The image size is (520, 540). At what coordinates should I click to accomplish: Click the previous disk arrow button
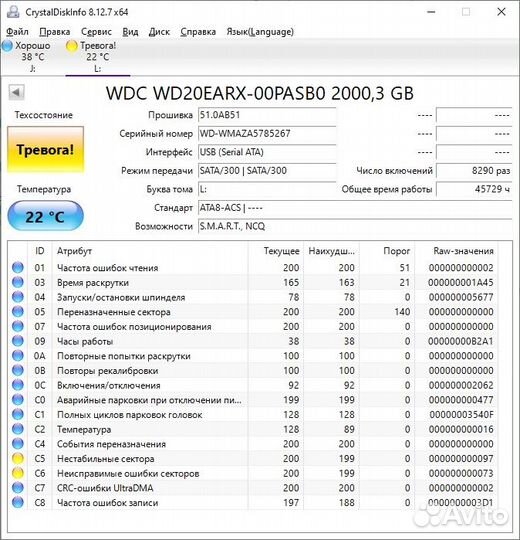[16, 92]
